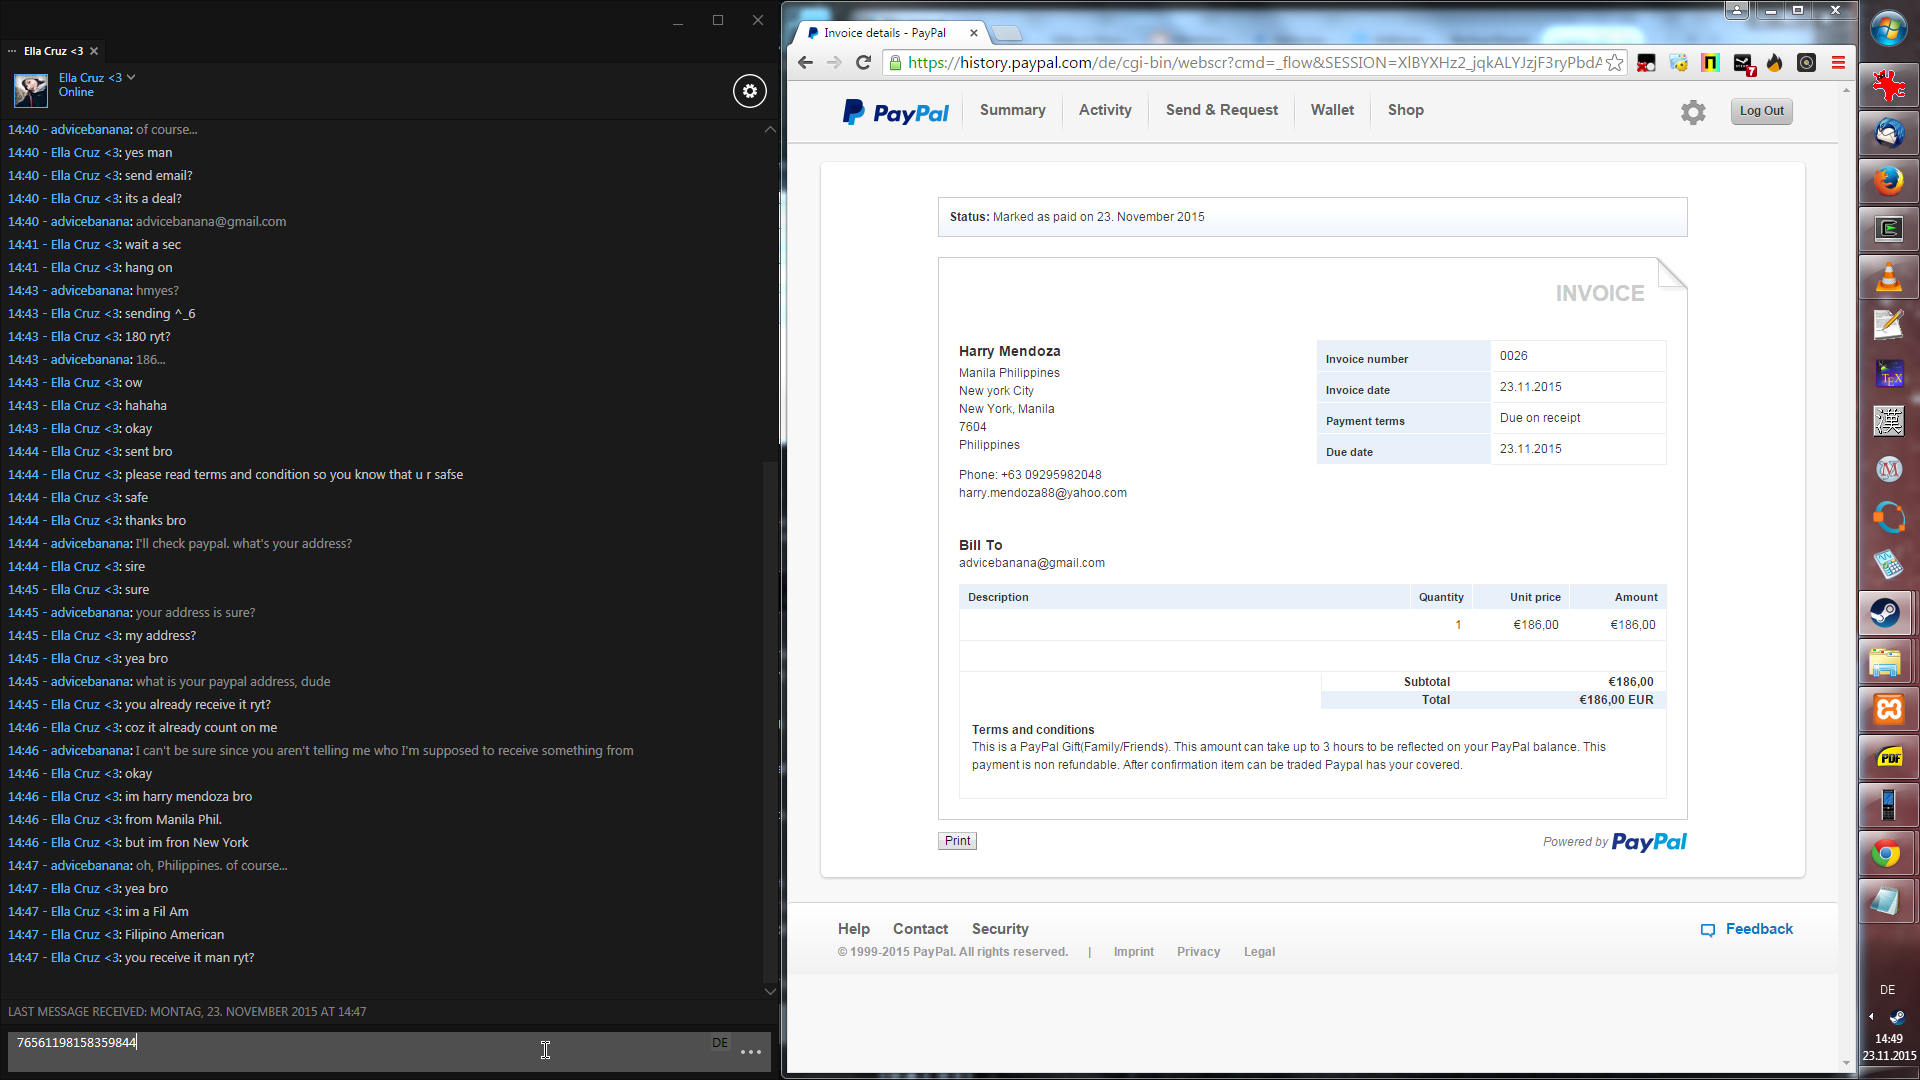The image size is (1920, 1080).
Task: Open Steam chat settings gear
Action: (x=750, y=91)
